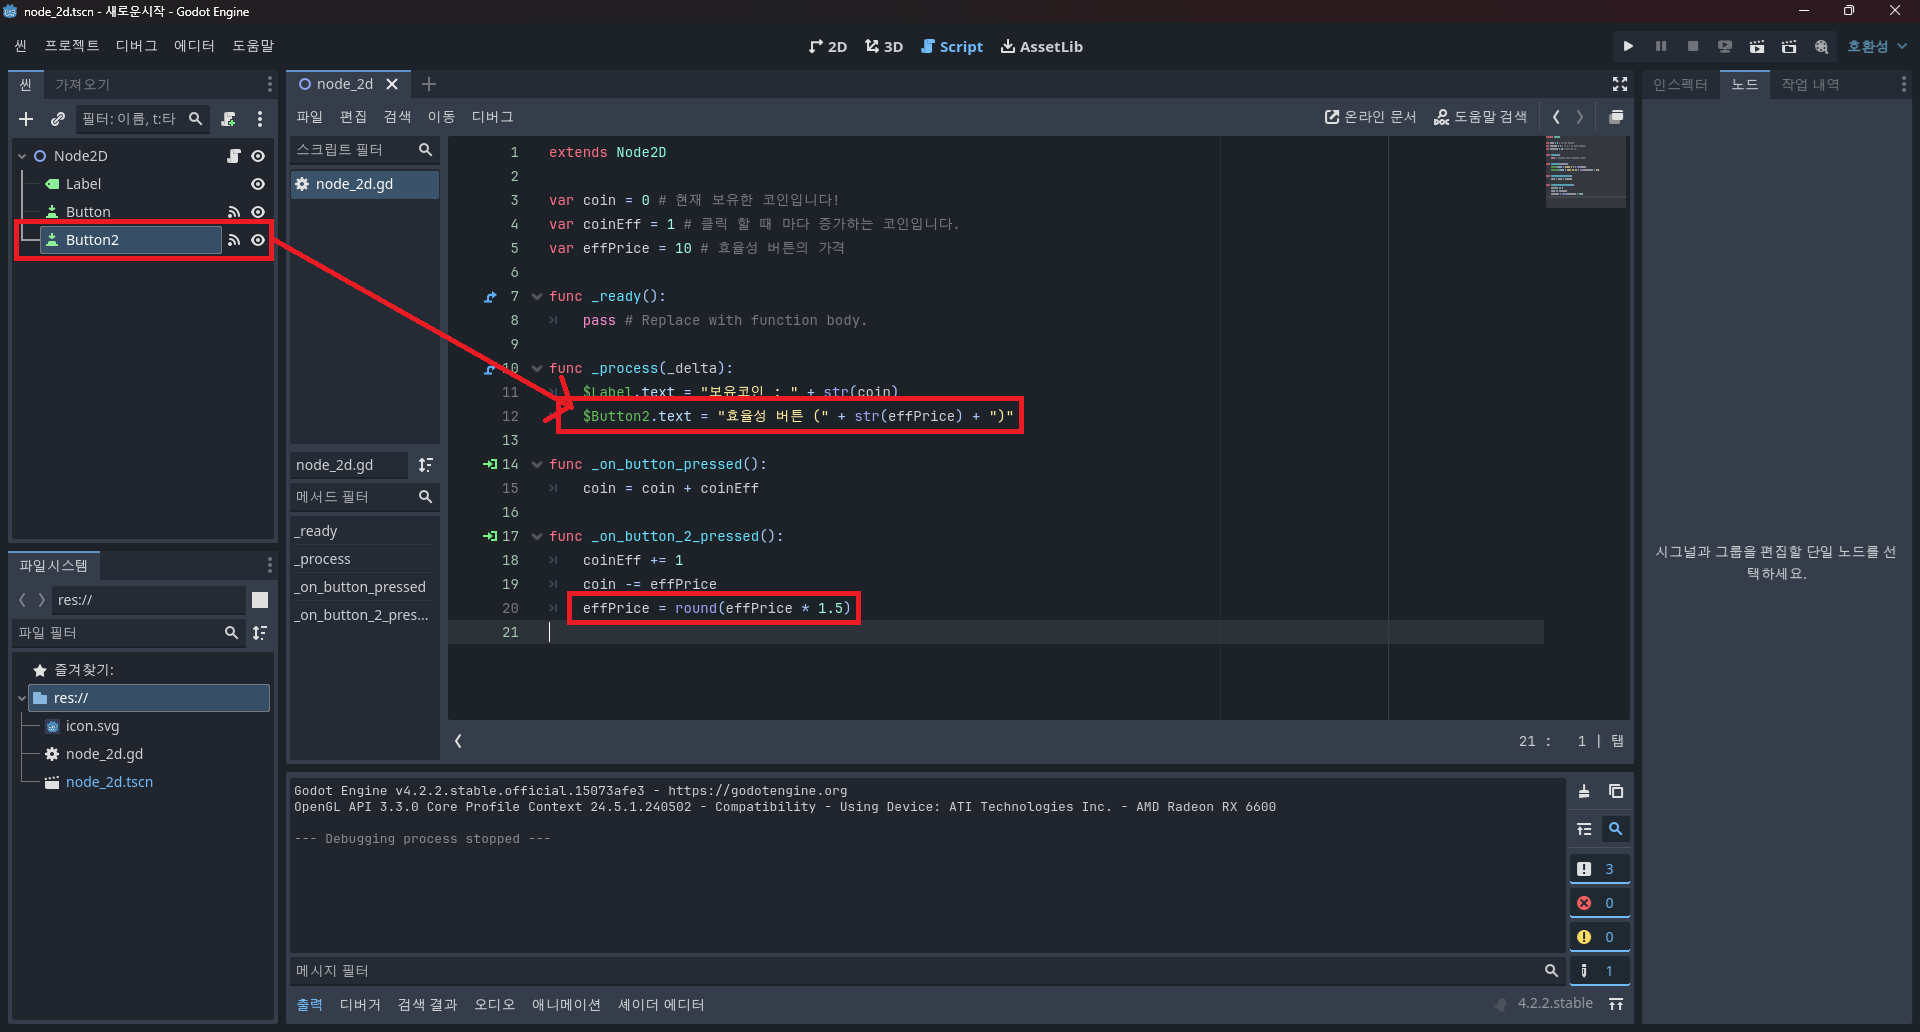Click the filesystem path field res://
The width and height of the screenshot is (1920, 1032).
pos(148,600)
